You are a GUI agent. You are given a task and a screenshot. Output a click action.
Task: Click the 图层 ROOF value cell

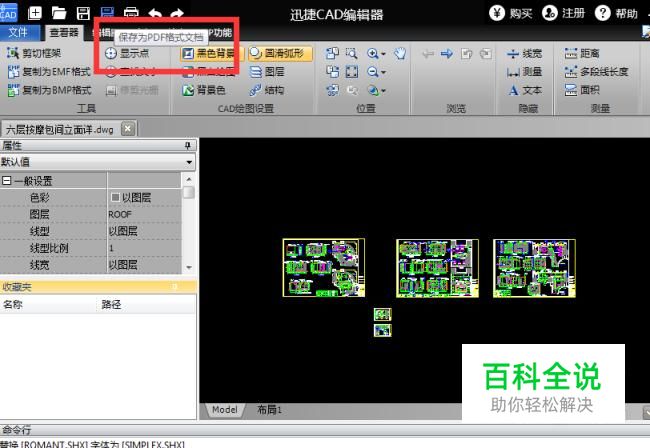pyautogui.click(x=144, y=214)
